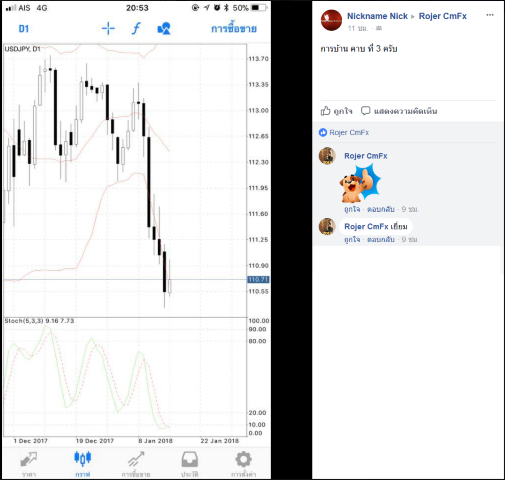Reply to the dog sticker comment
The width and height of the screenshot is (505, 480).
pyautogui.click(x=381, y=209)
